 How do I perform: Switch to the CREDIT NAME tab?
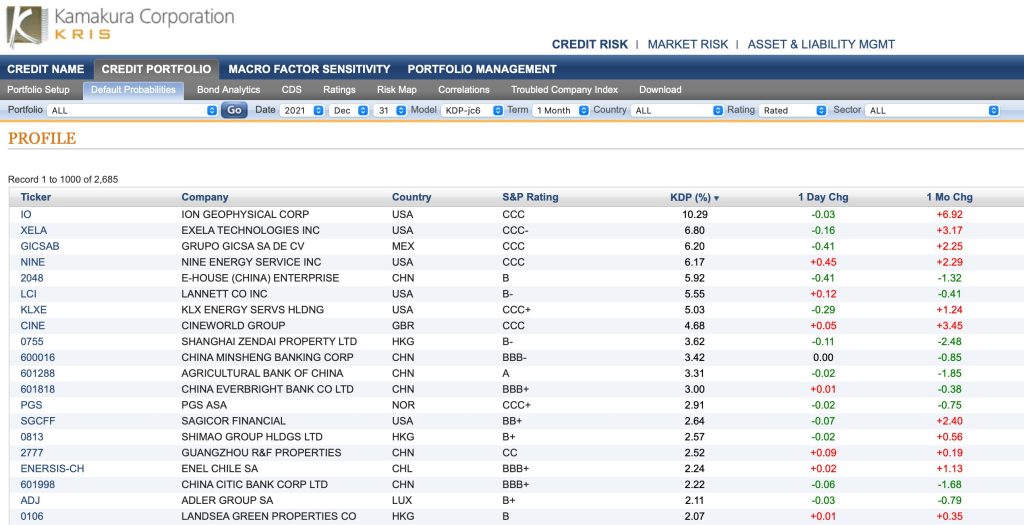pyautogui.click(x=46, y=69)
